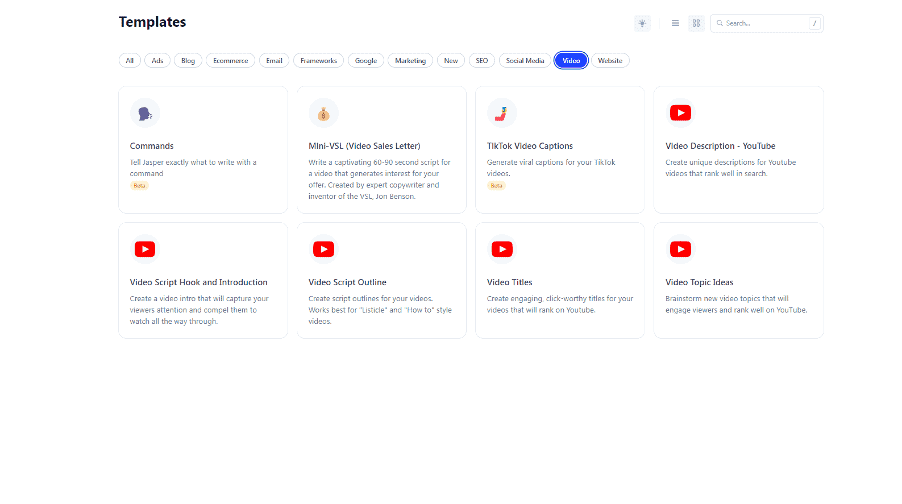Image resolution: width=902 pixels, height=504 pixels.
Task: Click the Commands speech head icon
Action: [x=145, y=113]
